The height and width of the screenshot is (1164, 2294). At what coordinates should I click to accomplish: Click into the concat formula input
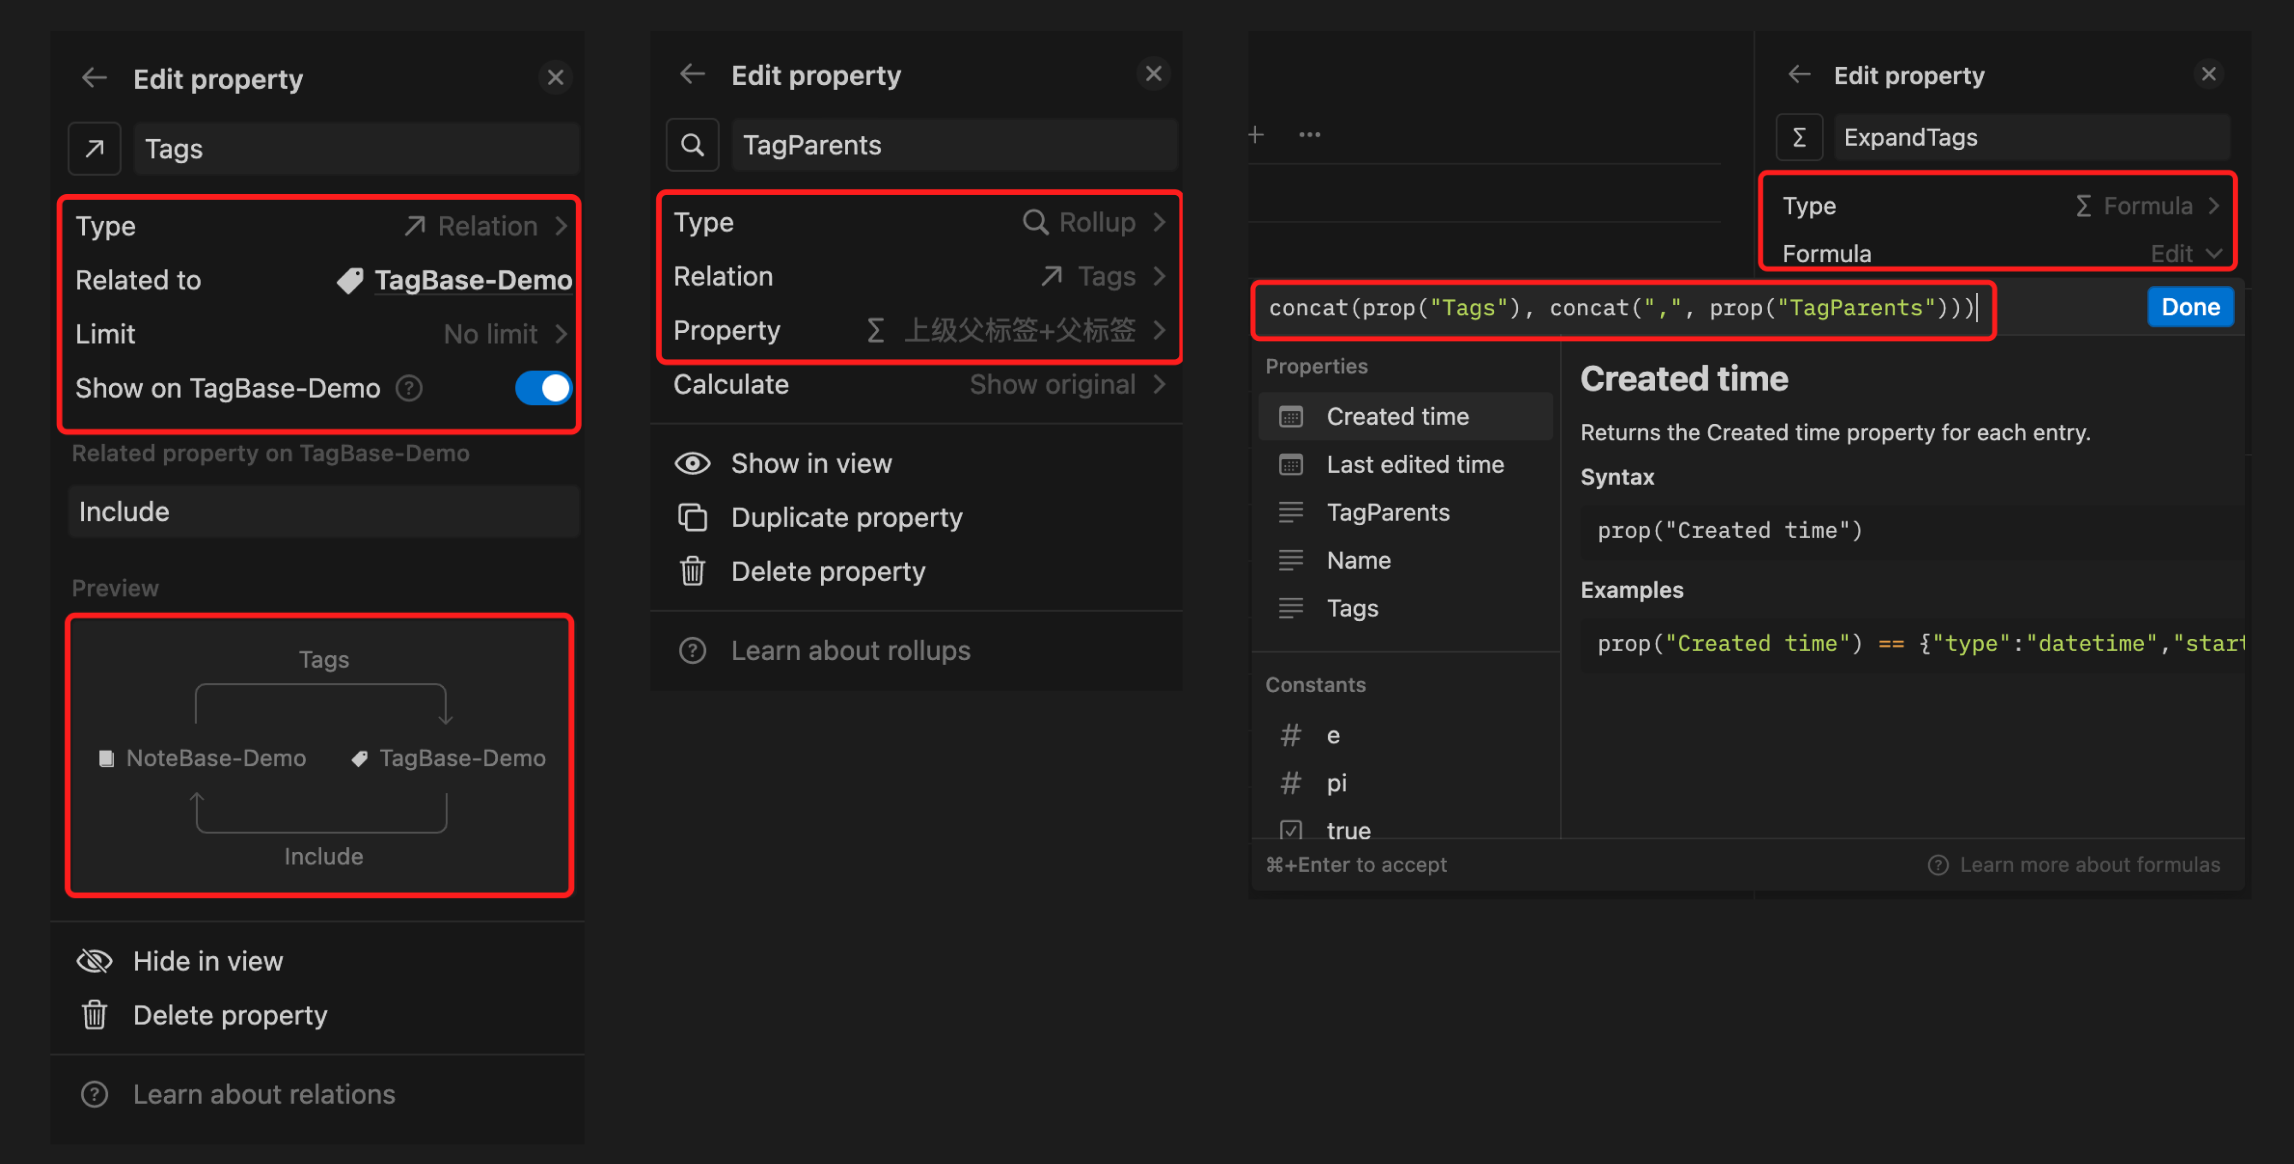pos(1621,308)
